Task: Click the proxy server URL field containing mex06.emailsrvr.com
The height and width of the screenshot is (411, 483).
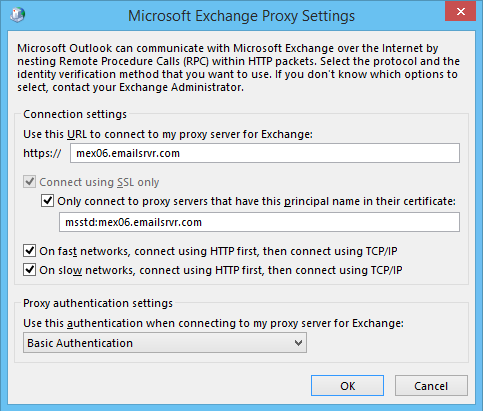Action: [265, 153]
